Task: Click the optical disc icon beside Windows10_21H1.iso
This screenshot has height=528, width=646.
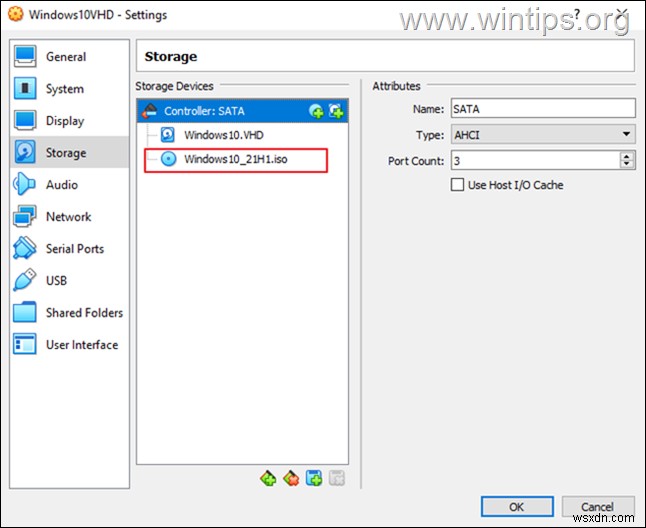Action: (168, 159)
